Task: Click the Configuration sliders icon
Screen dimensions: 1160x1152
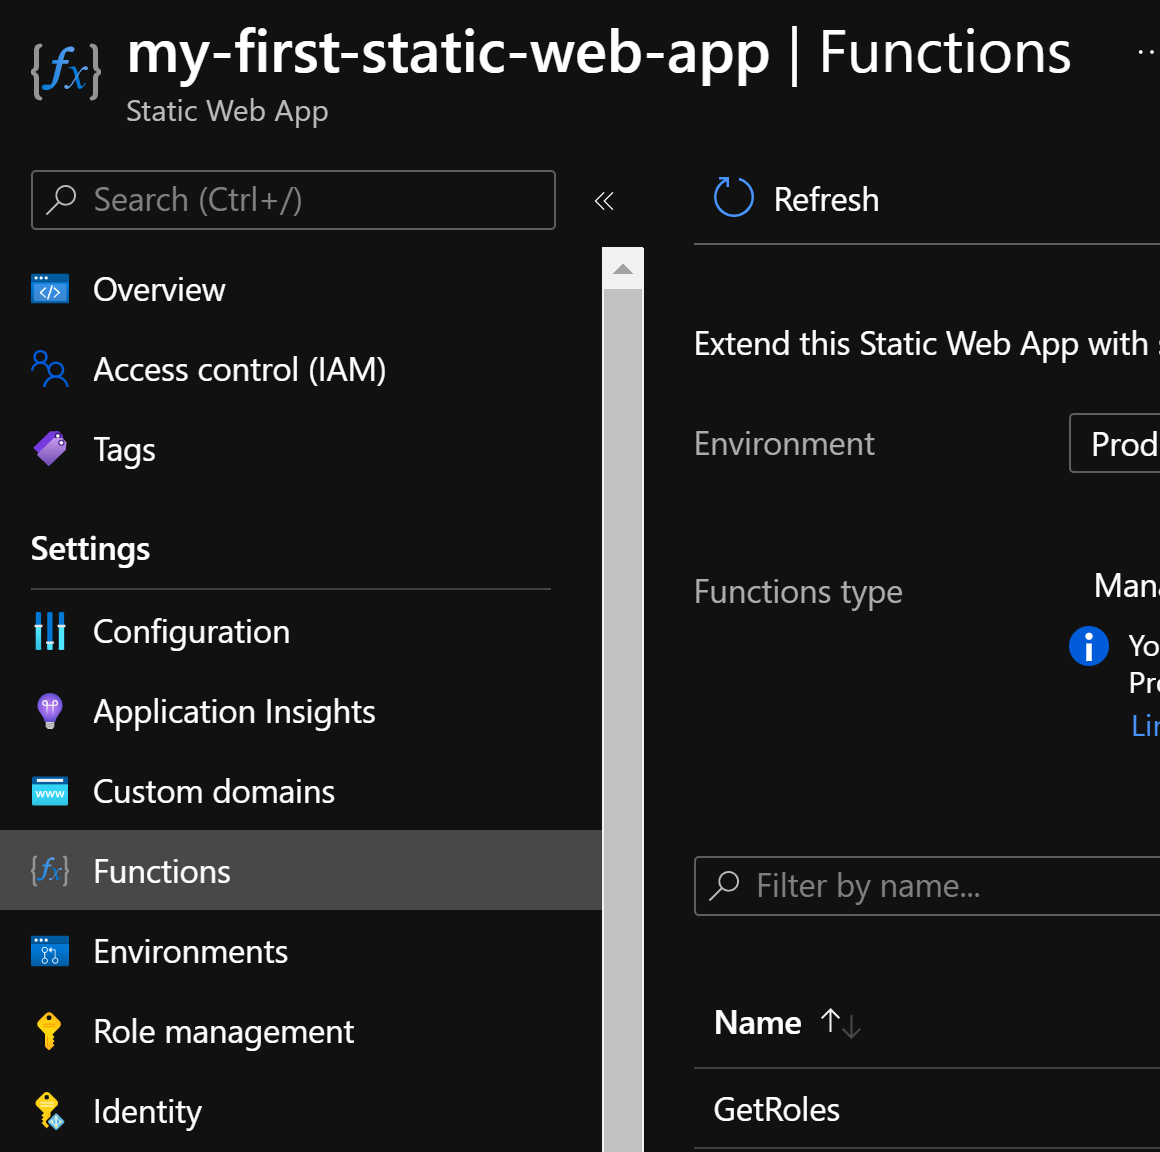Action: pyautogui.click(x=50, y=631)
